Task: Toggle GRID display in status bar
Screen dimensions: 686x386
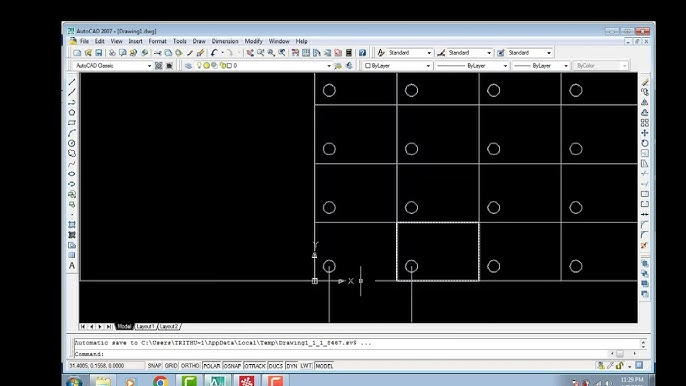Action: coord(171,366)
